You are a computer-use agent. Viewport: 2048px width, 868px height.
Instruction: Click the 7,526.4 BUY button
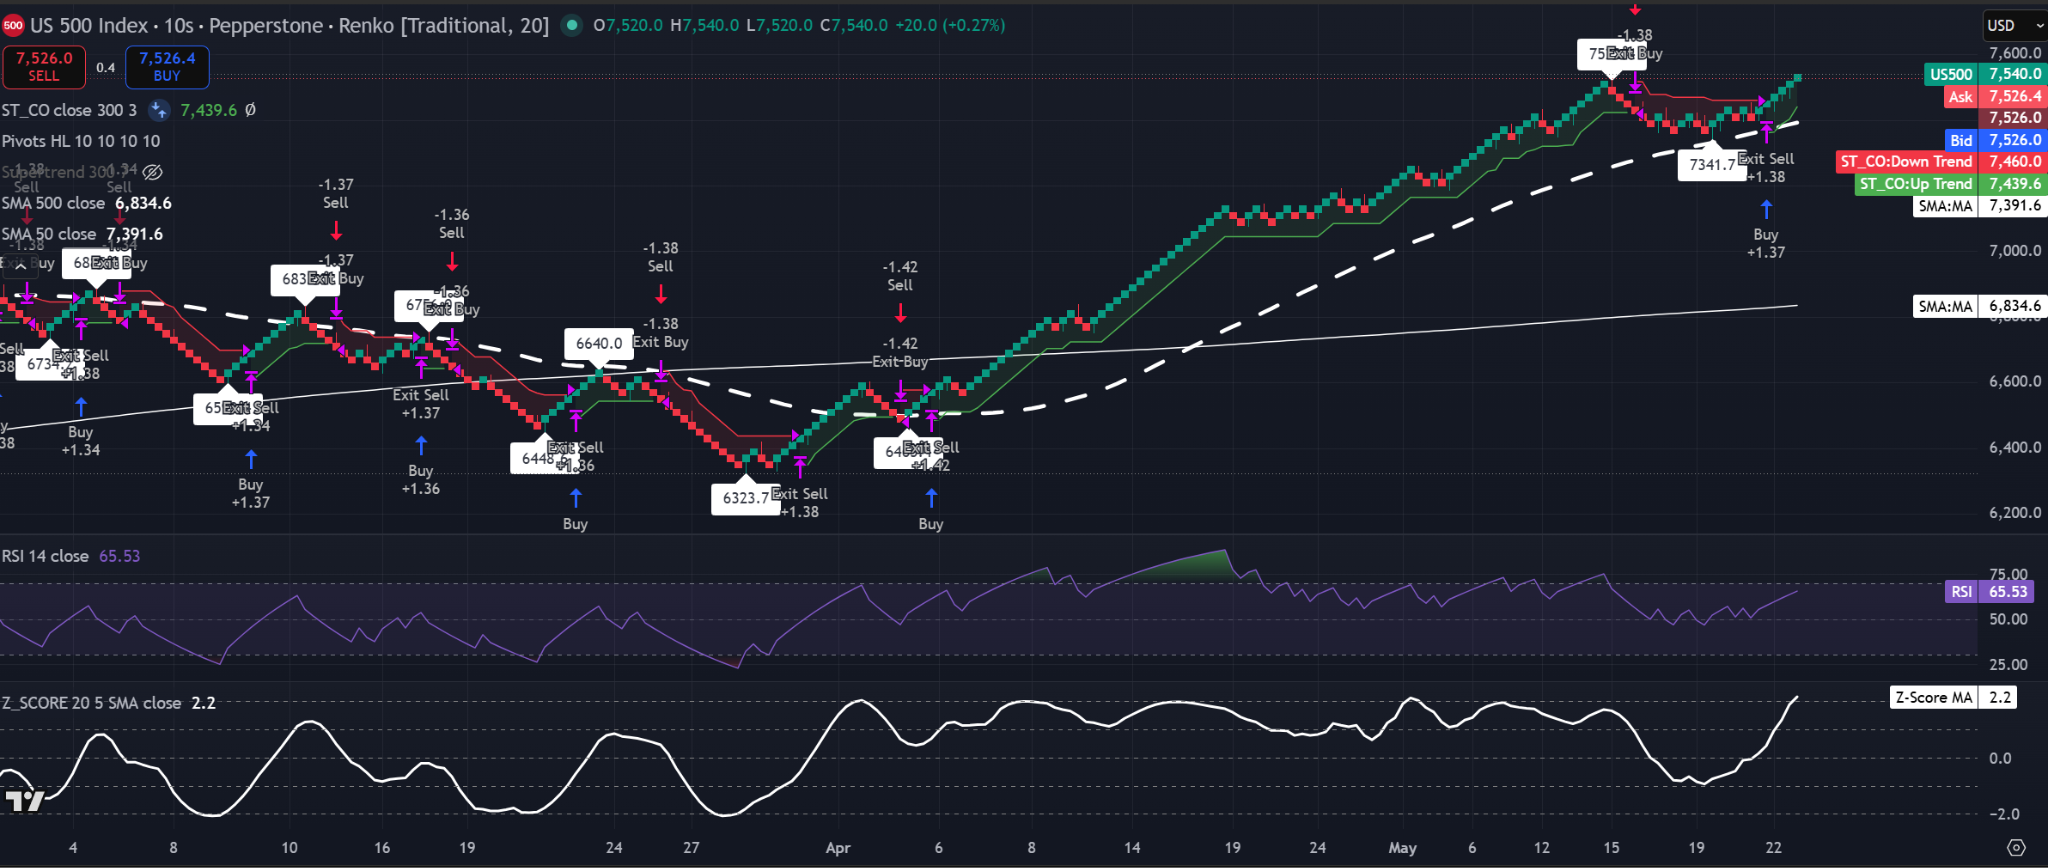[167, 67]
